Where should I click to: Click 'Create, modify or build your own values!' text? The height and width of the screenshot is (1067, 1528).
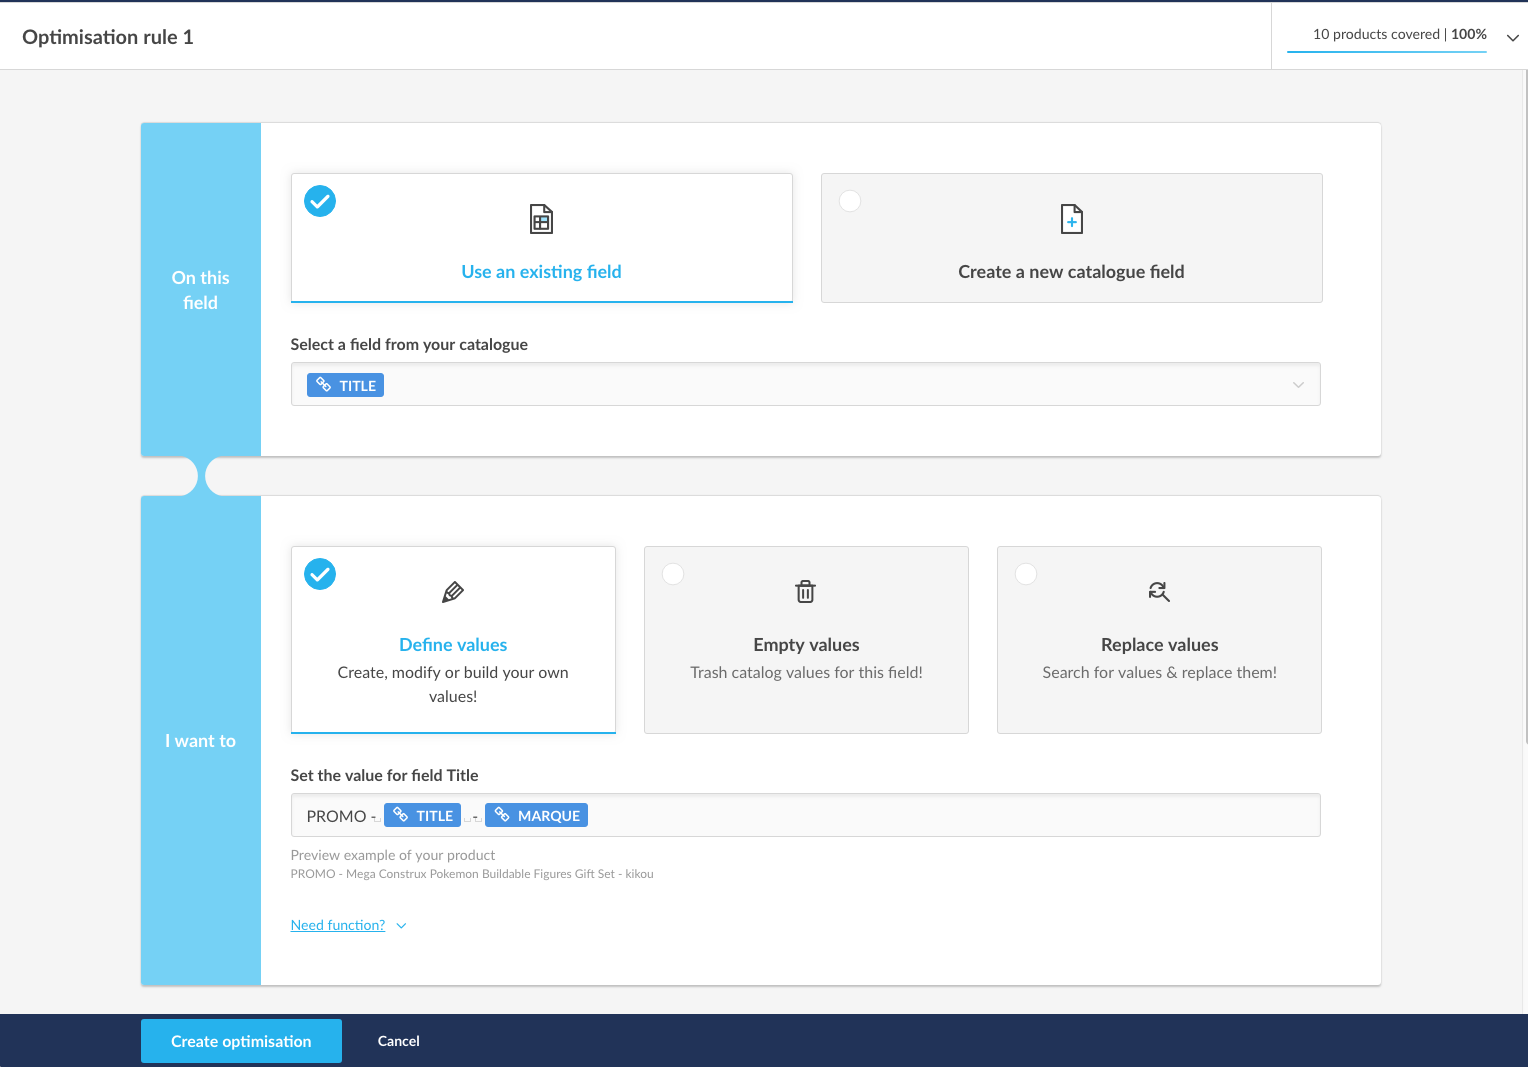coord(453,684)
